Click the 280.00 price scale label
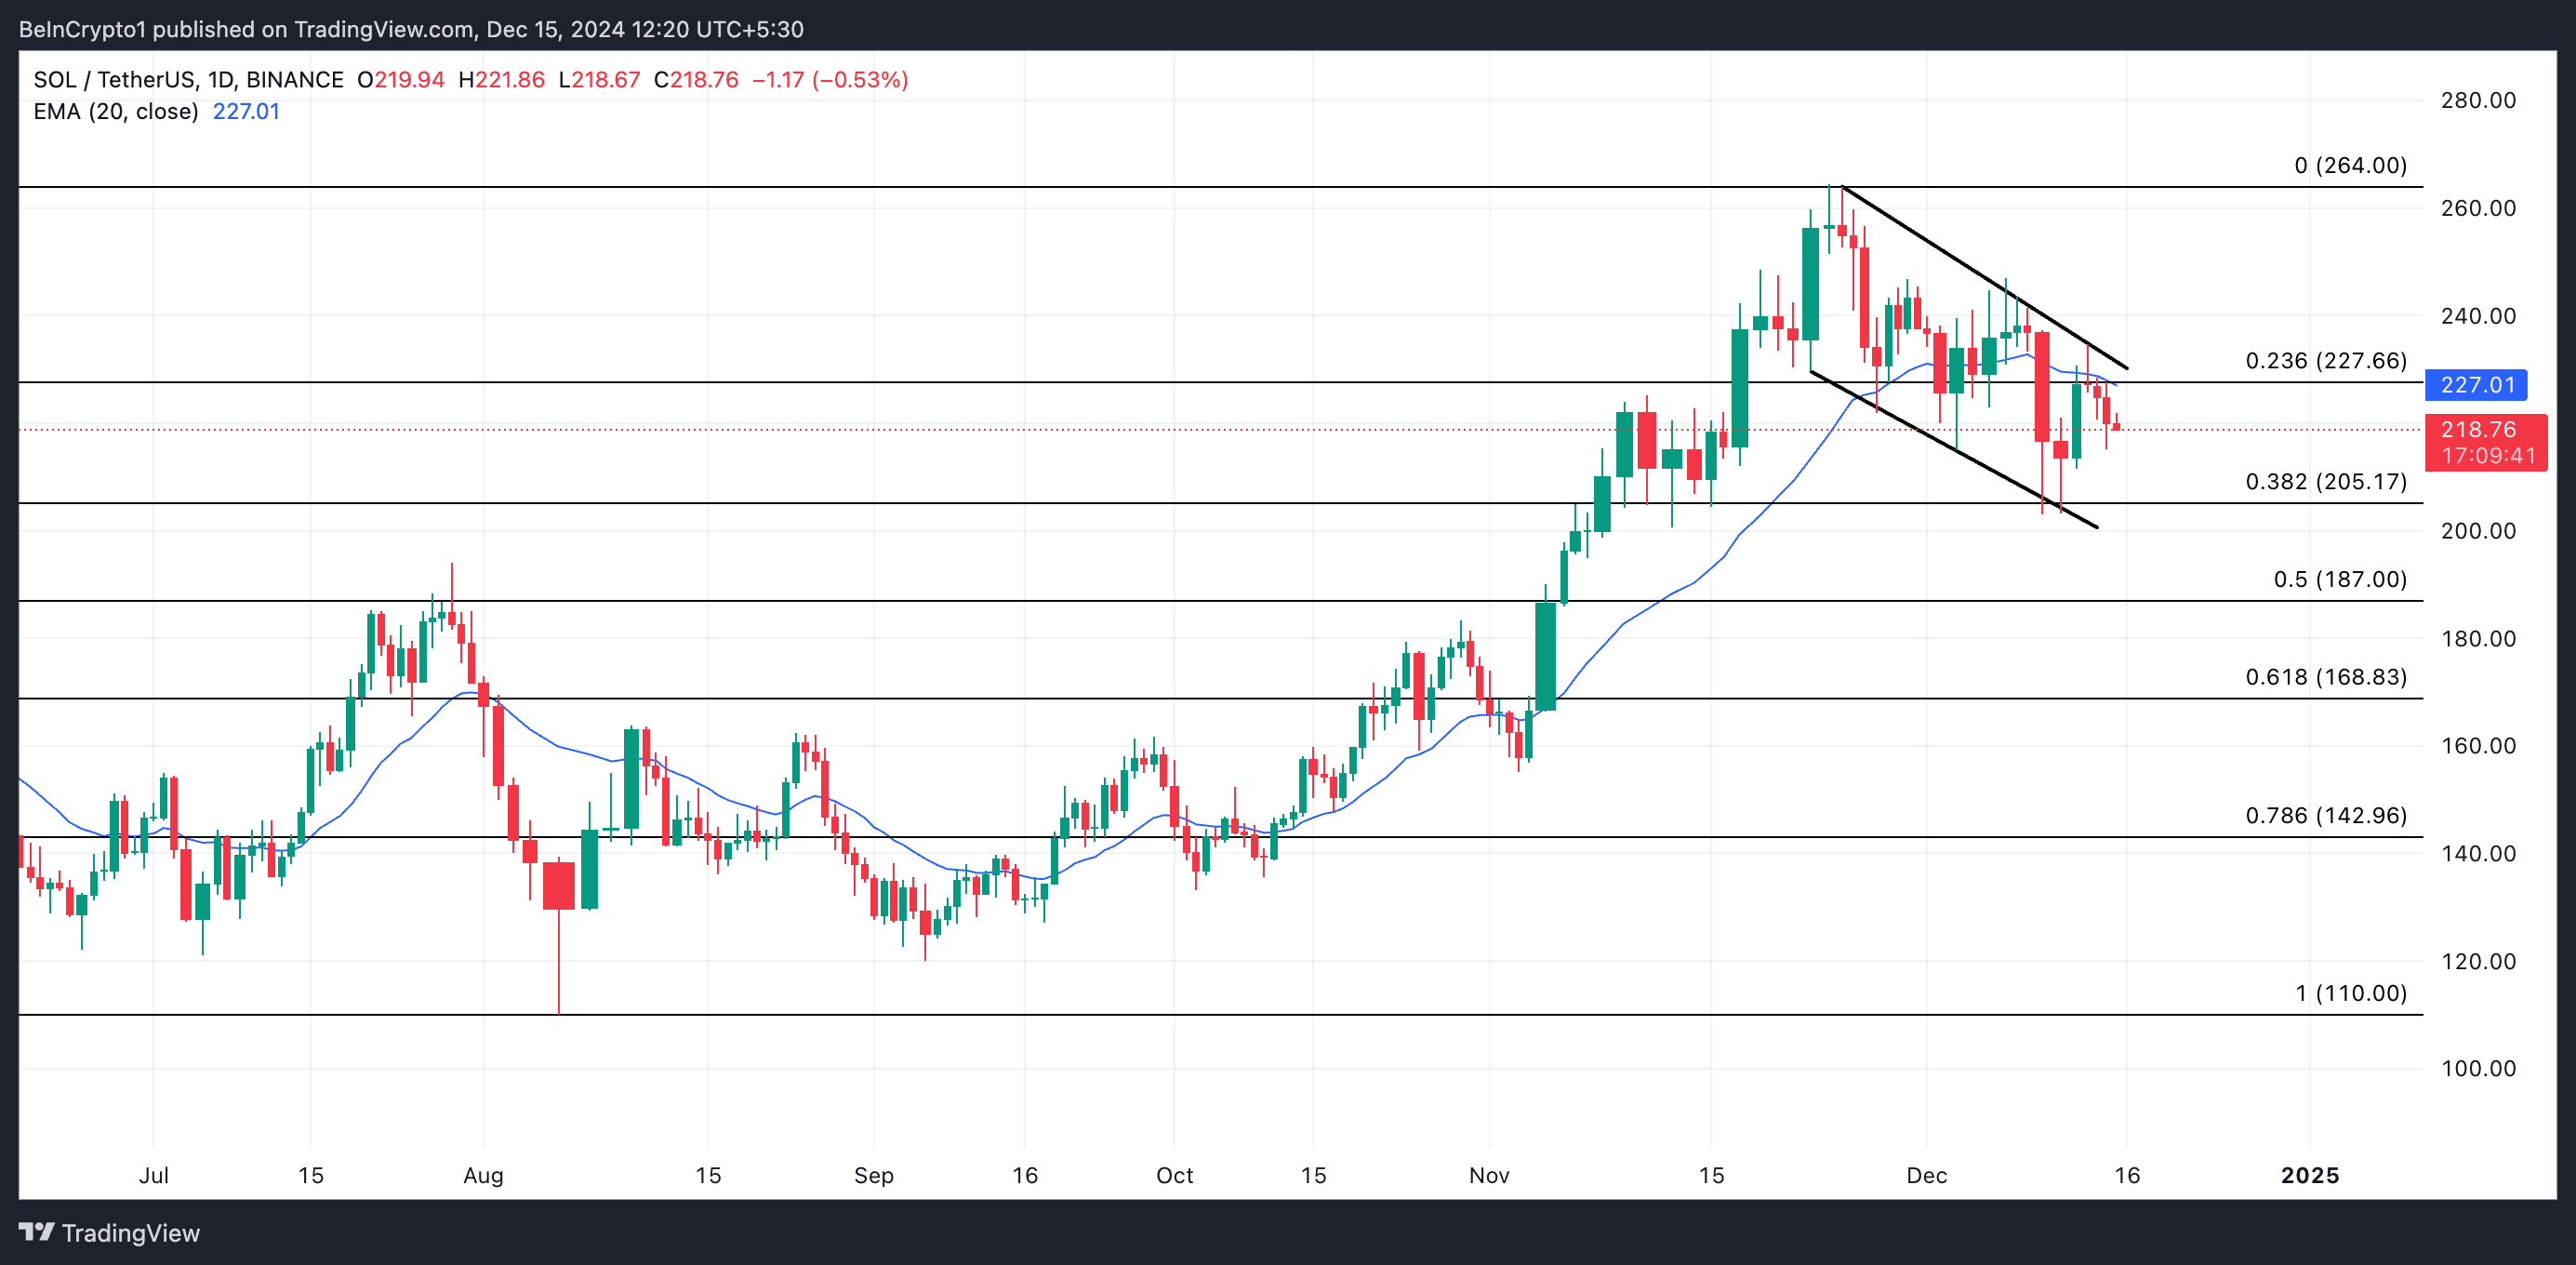2576x1265 pixels. tap(2477, 101)
